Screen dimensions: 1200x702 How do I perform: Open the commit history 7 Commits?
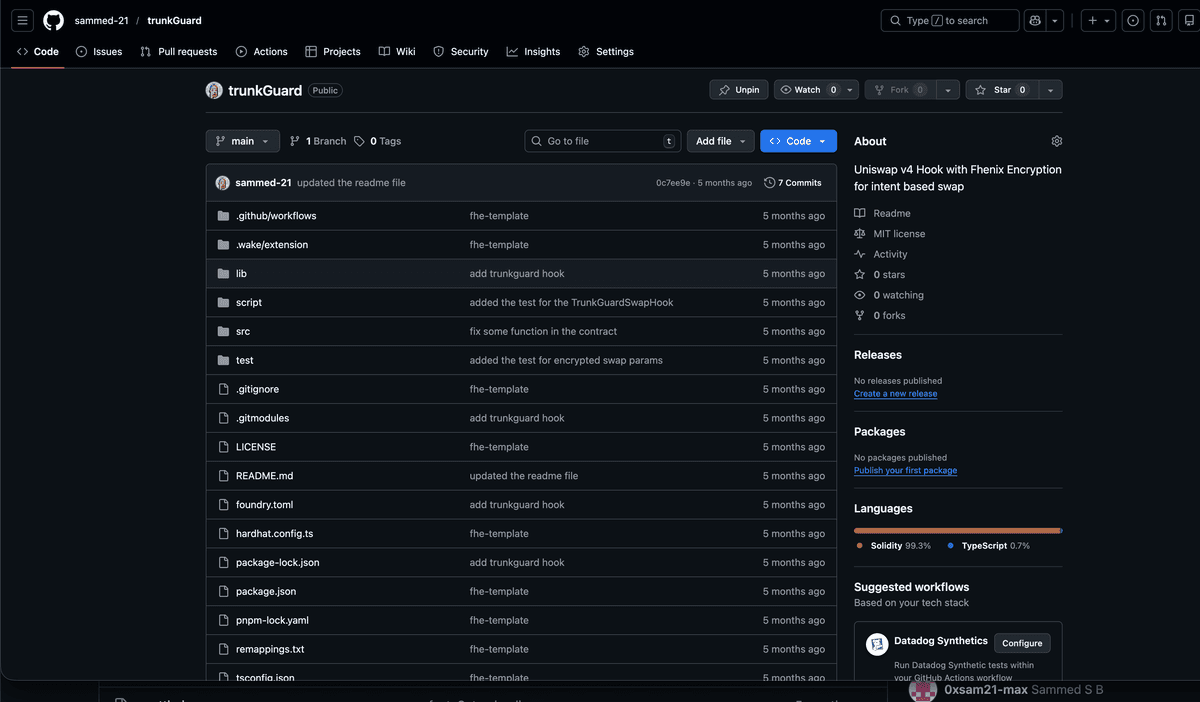[x=793, y=183]
